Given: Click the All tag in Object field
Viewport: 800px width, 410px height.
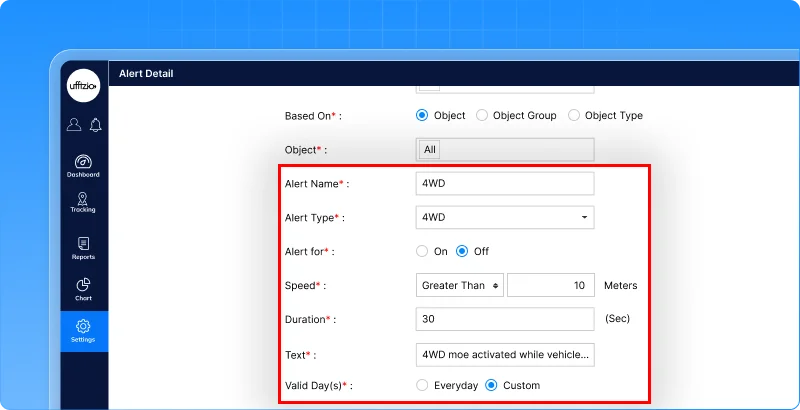Looking at the screenshot, I should [430, 150].
